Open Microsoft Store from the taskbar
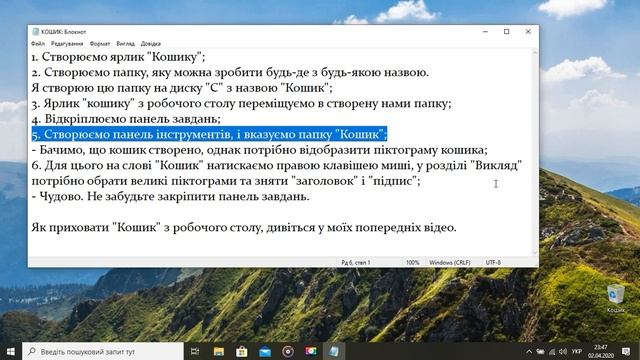 tap(242, 351)
